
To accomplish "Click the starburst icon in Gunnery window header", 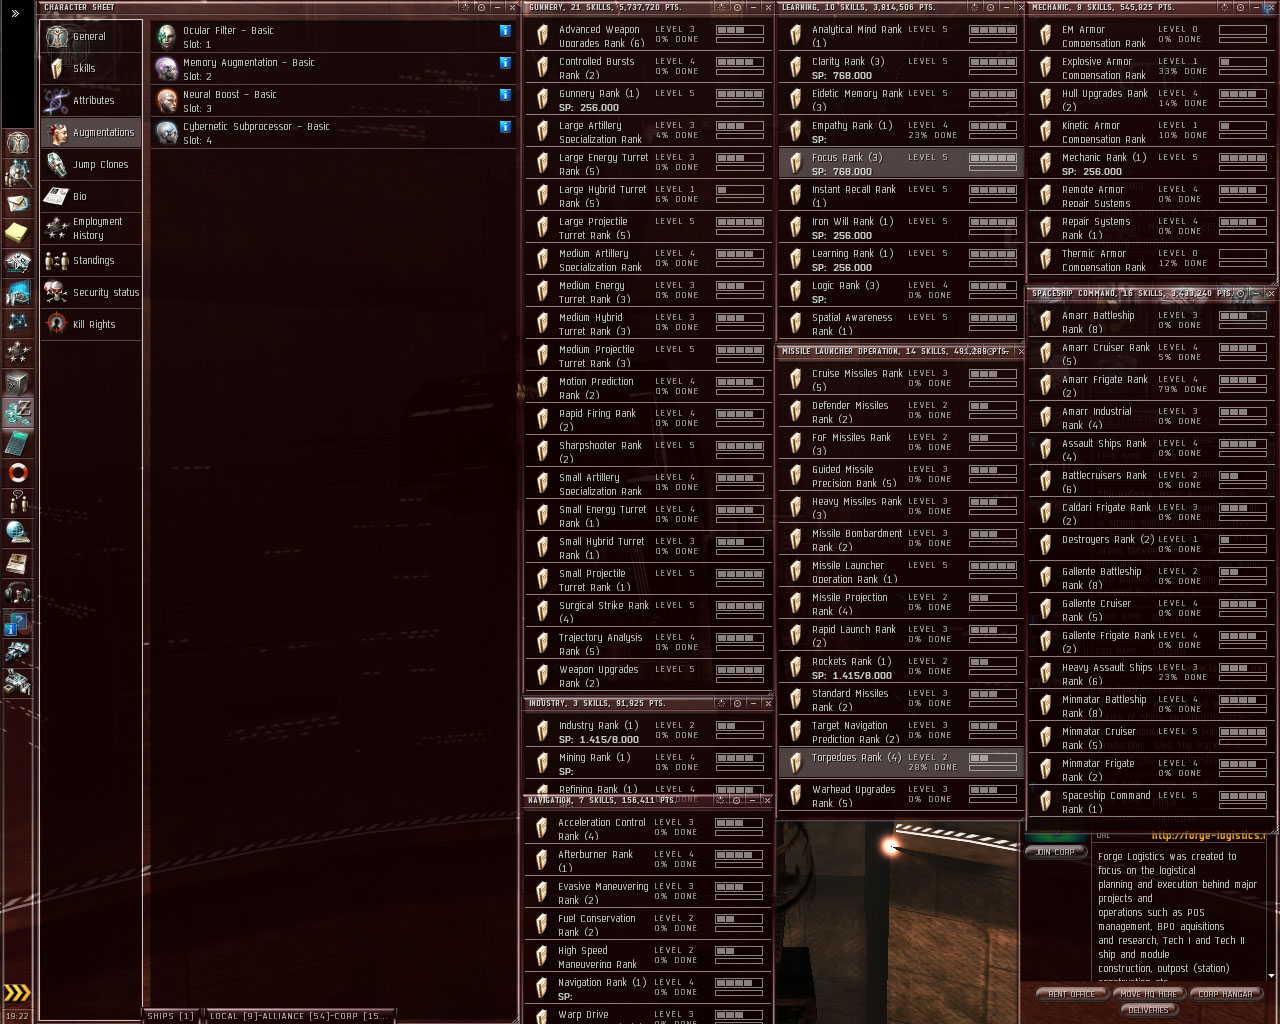I will 722,7.
